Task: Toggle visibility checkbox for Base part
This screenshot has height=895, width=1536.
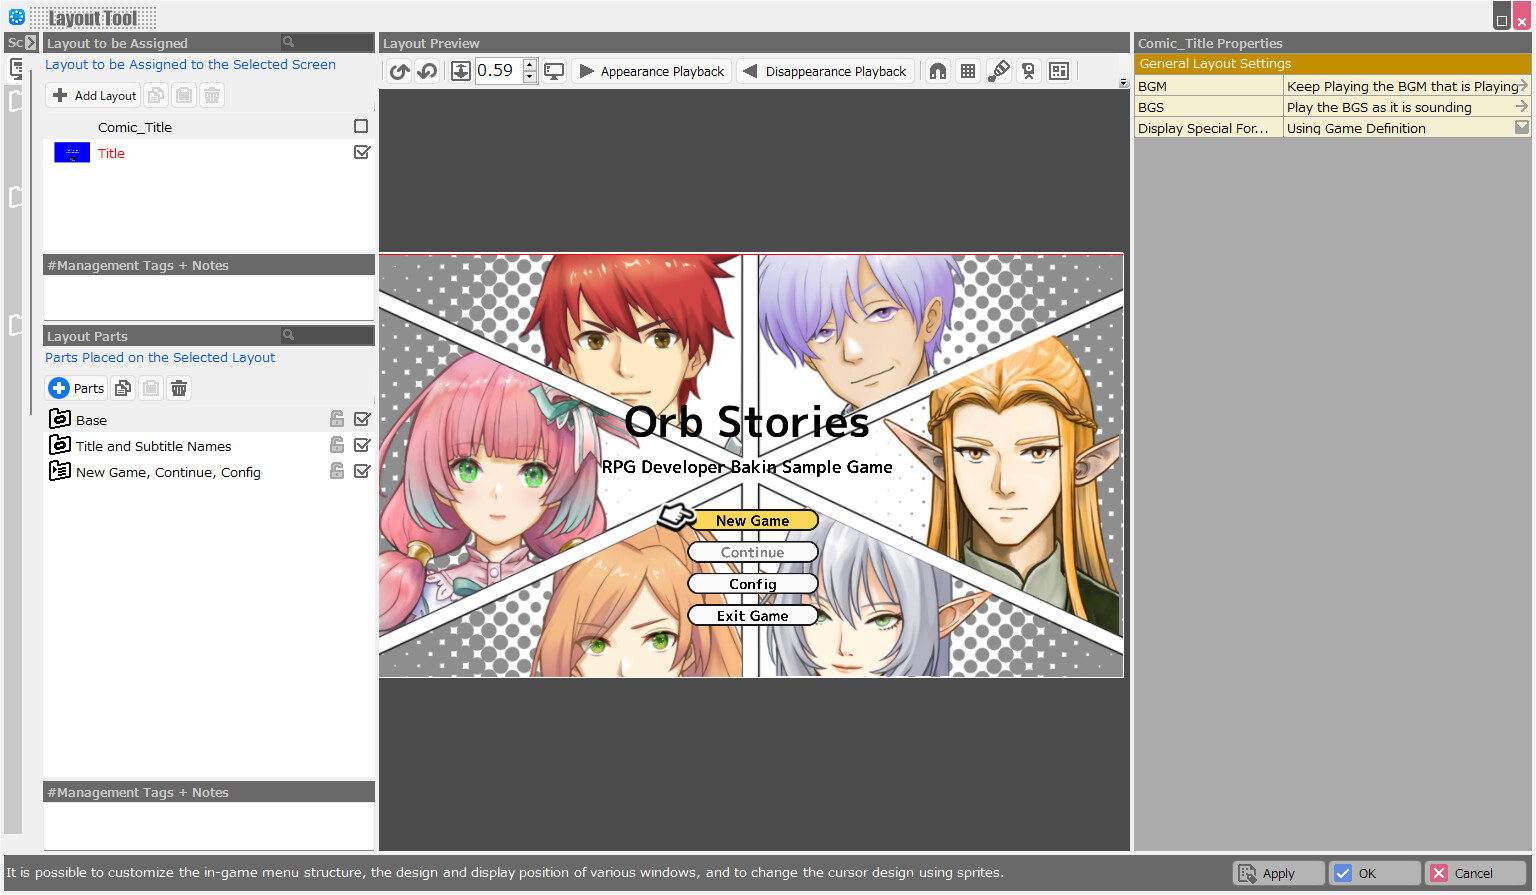Action: (361, 418)
